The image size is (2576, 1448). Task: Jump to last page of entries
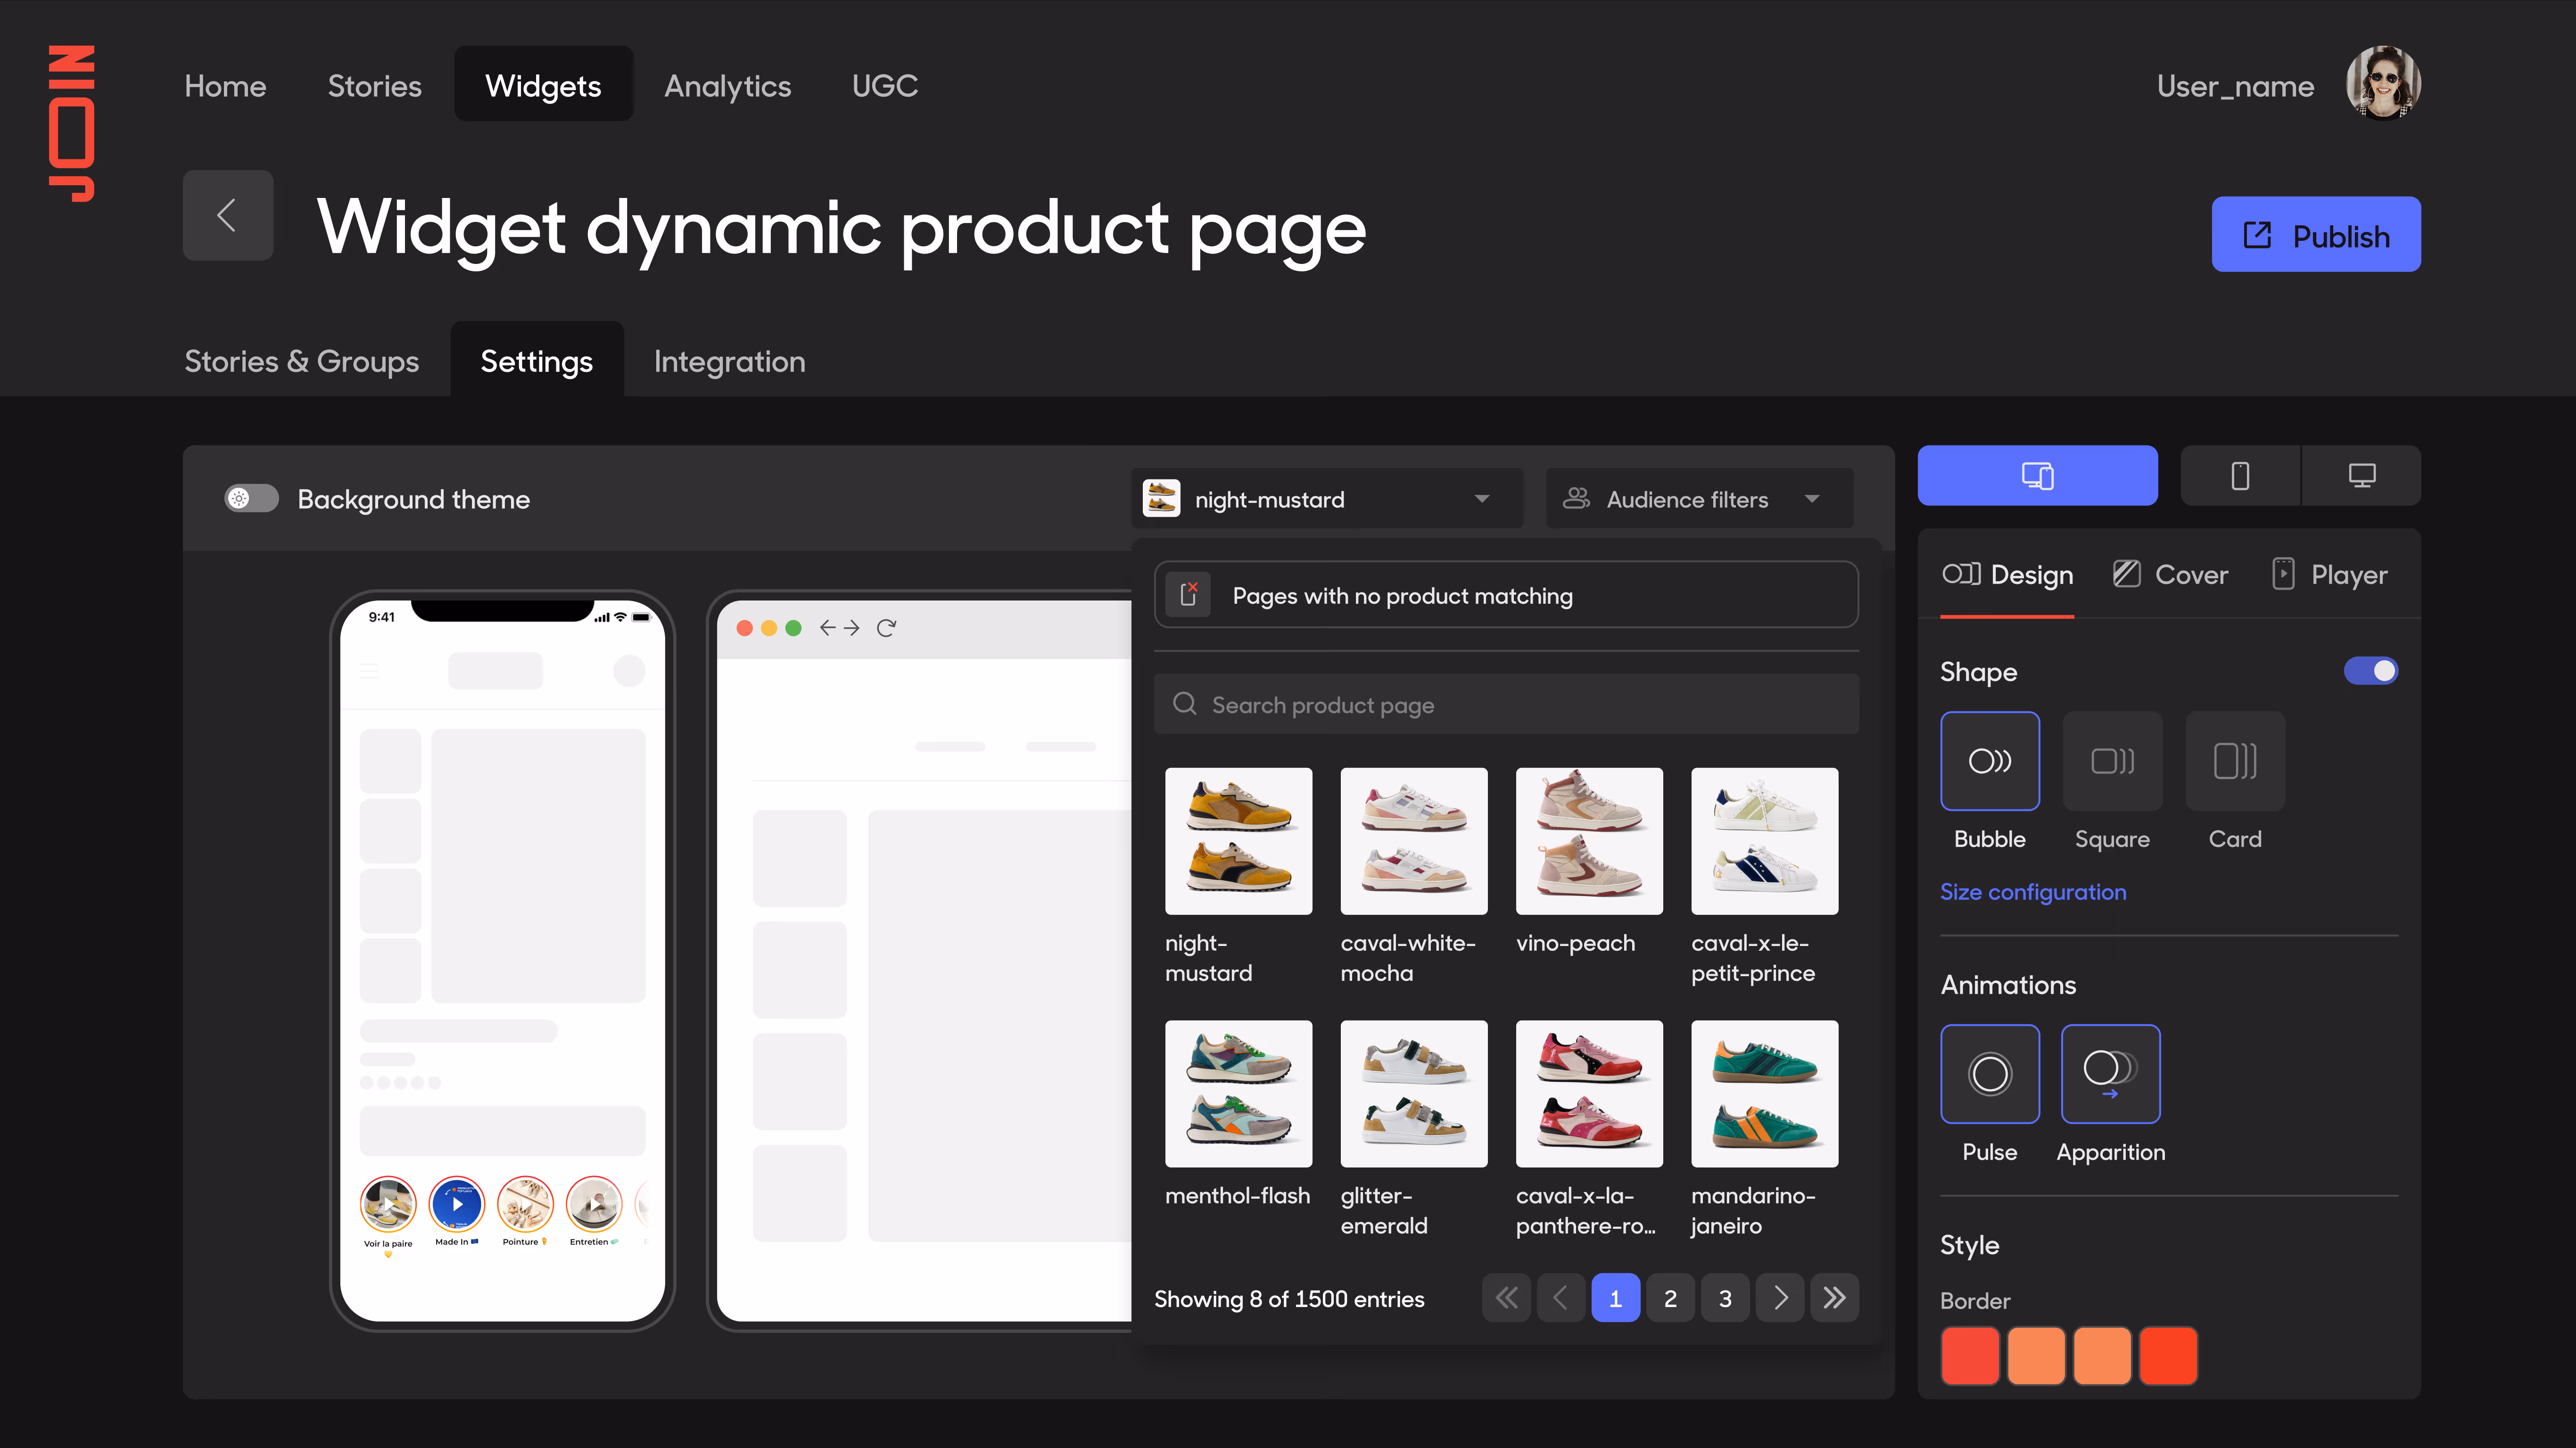click(x=1834, y=1298)
